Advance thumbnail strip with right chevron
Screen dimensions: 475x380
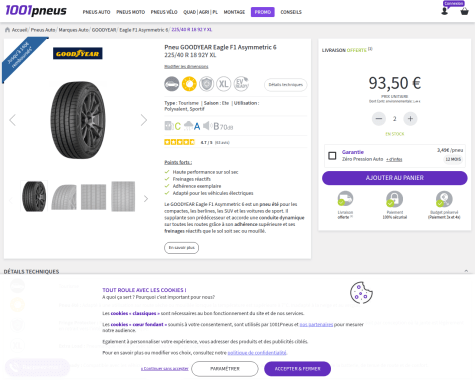tap(146, 199)
